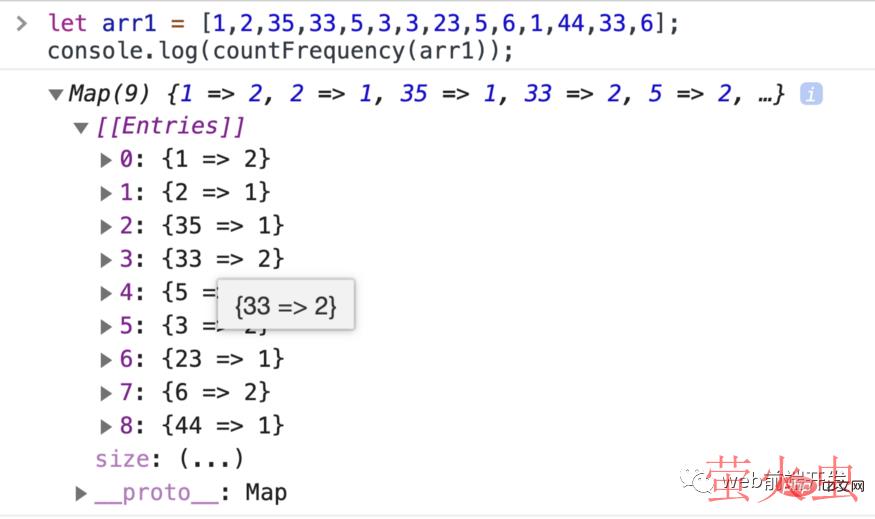
Task: Expand entry 7: {6 => 2}
Action: [105, 393]
